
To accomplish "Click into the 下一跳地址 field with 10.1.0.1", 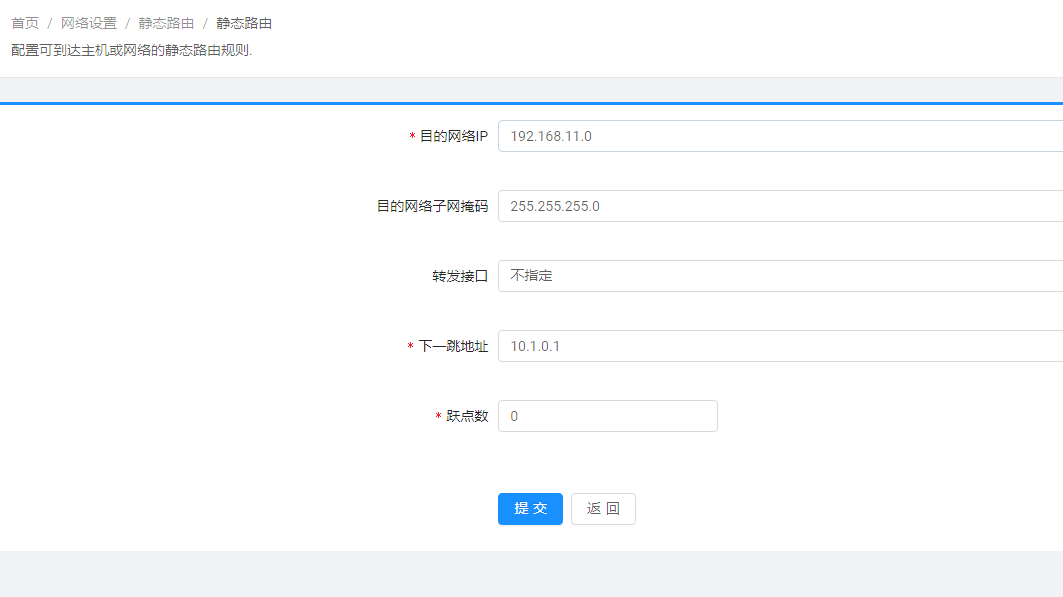I will pos(780,346).
